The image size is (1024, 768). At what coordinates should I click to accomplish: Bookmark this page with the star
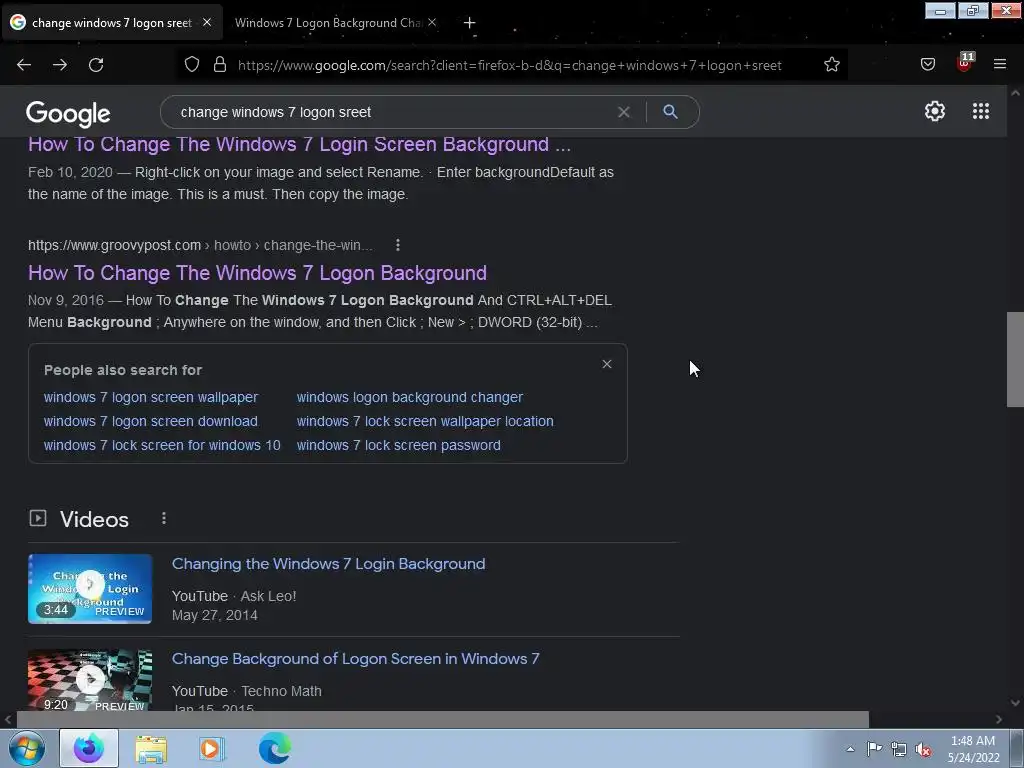click(x=831, y=65)
